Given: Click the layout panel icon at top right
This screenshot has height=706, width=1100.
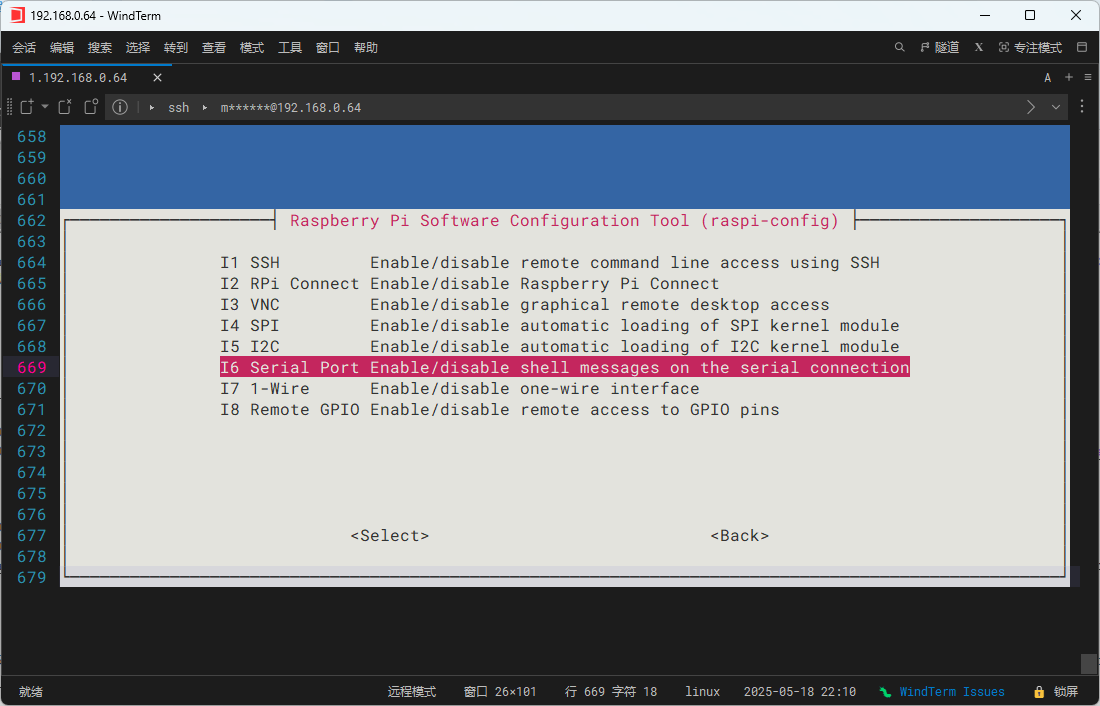Looking at the screenshot, I should click(x=1081, y=47).
